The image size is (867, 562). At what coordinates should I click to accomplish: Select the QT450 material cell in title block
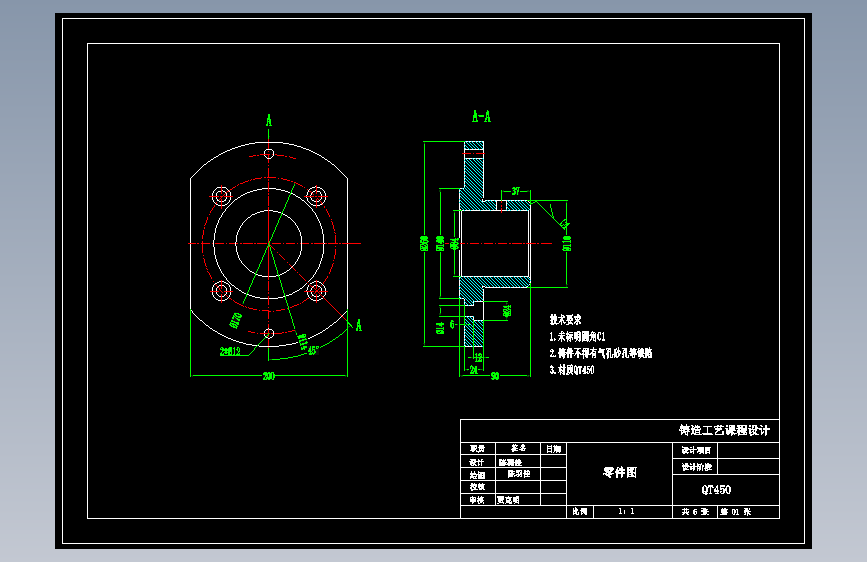tap(726, 490)
